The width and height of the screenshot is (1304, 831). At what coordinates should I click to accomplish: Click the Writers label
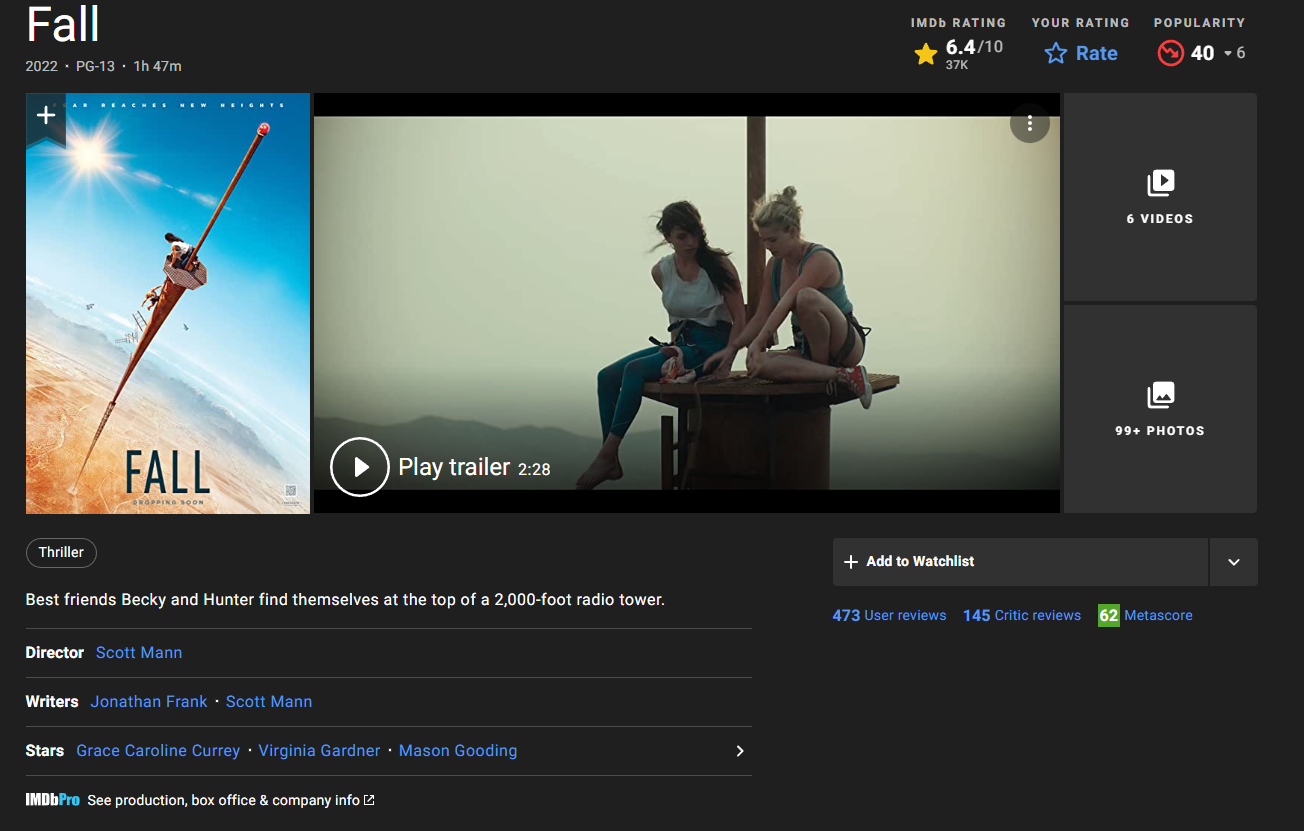coord(52,702)
